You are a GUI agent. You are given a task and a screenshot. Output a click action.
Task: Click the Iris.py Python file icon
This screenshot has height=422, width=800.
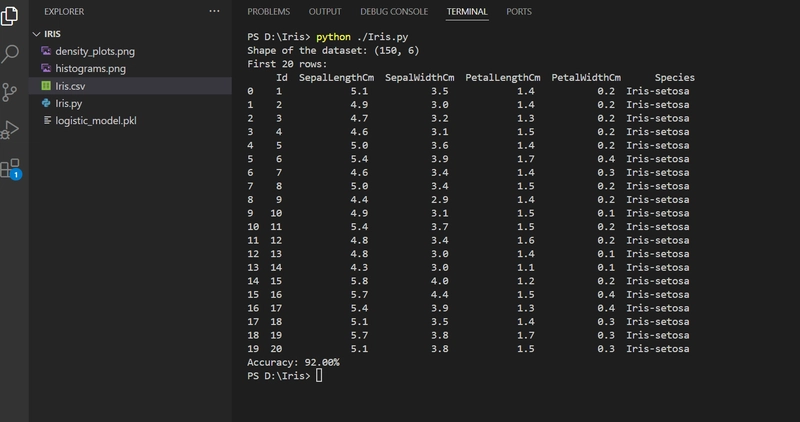46,103
